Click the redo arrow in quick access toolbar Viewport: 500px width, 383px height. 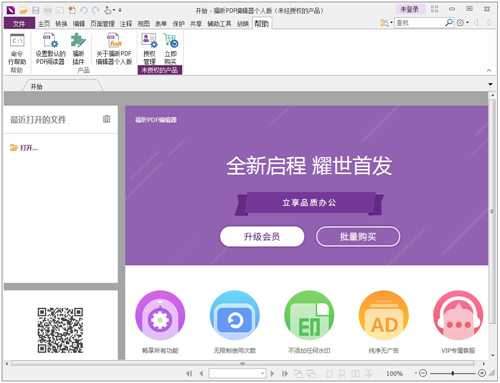coord(94,11)
